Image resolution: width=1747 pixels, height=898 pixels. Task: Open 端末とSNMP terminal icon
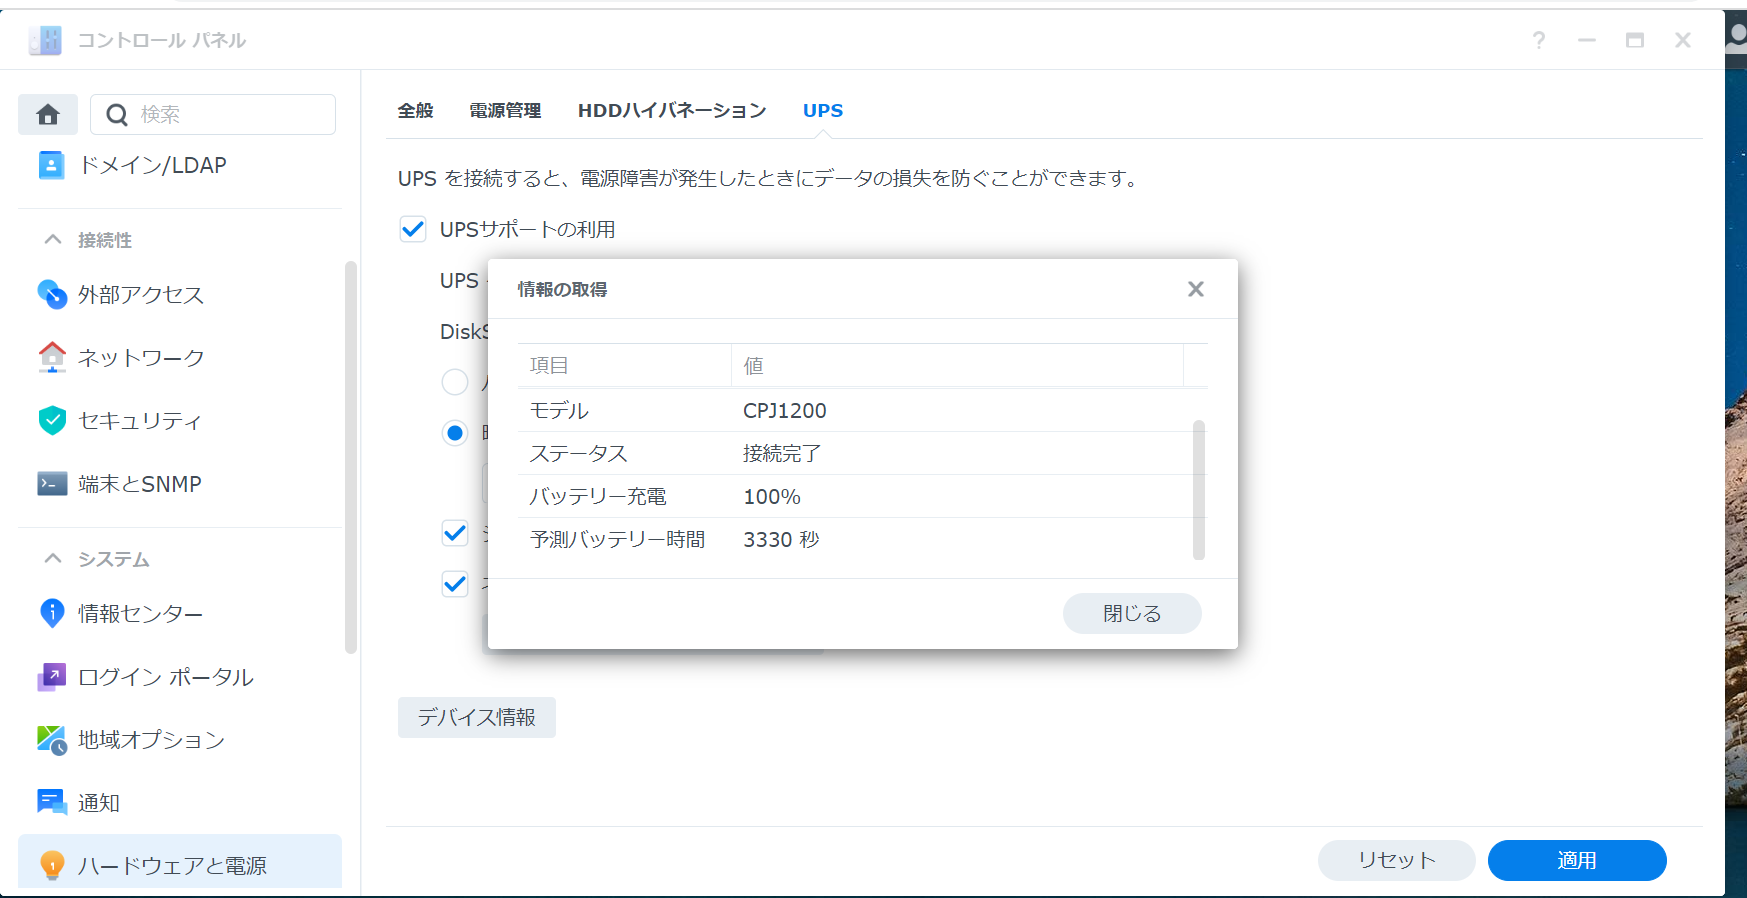click(52, 484)
